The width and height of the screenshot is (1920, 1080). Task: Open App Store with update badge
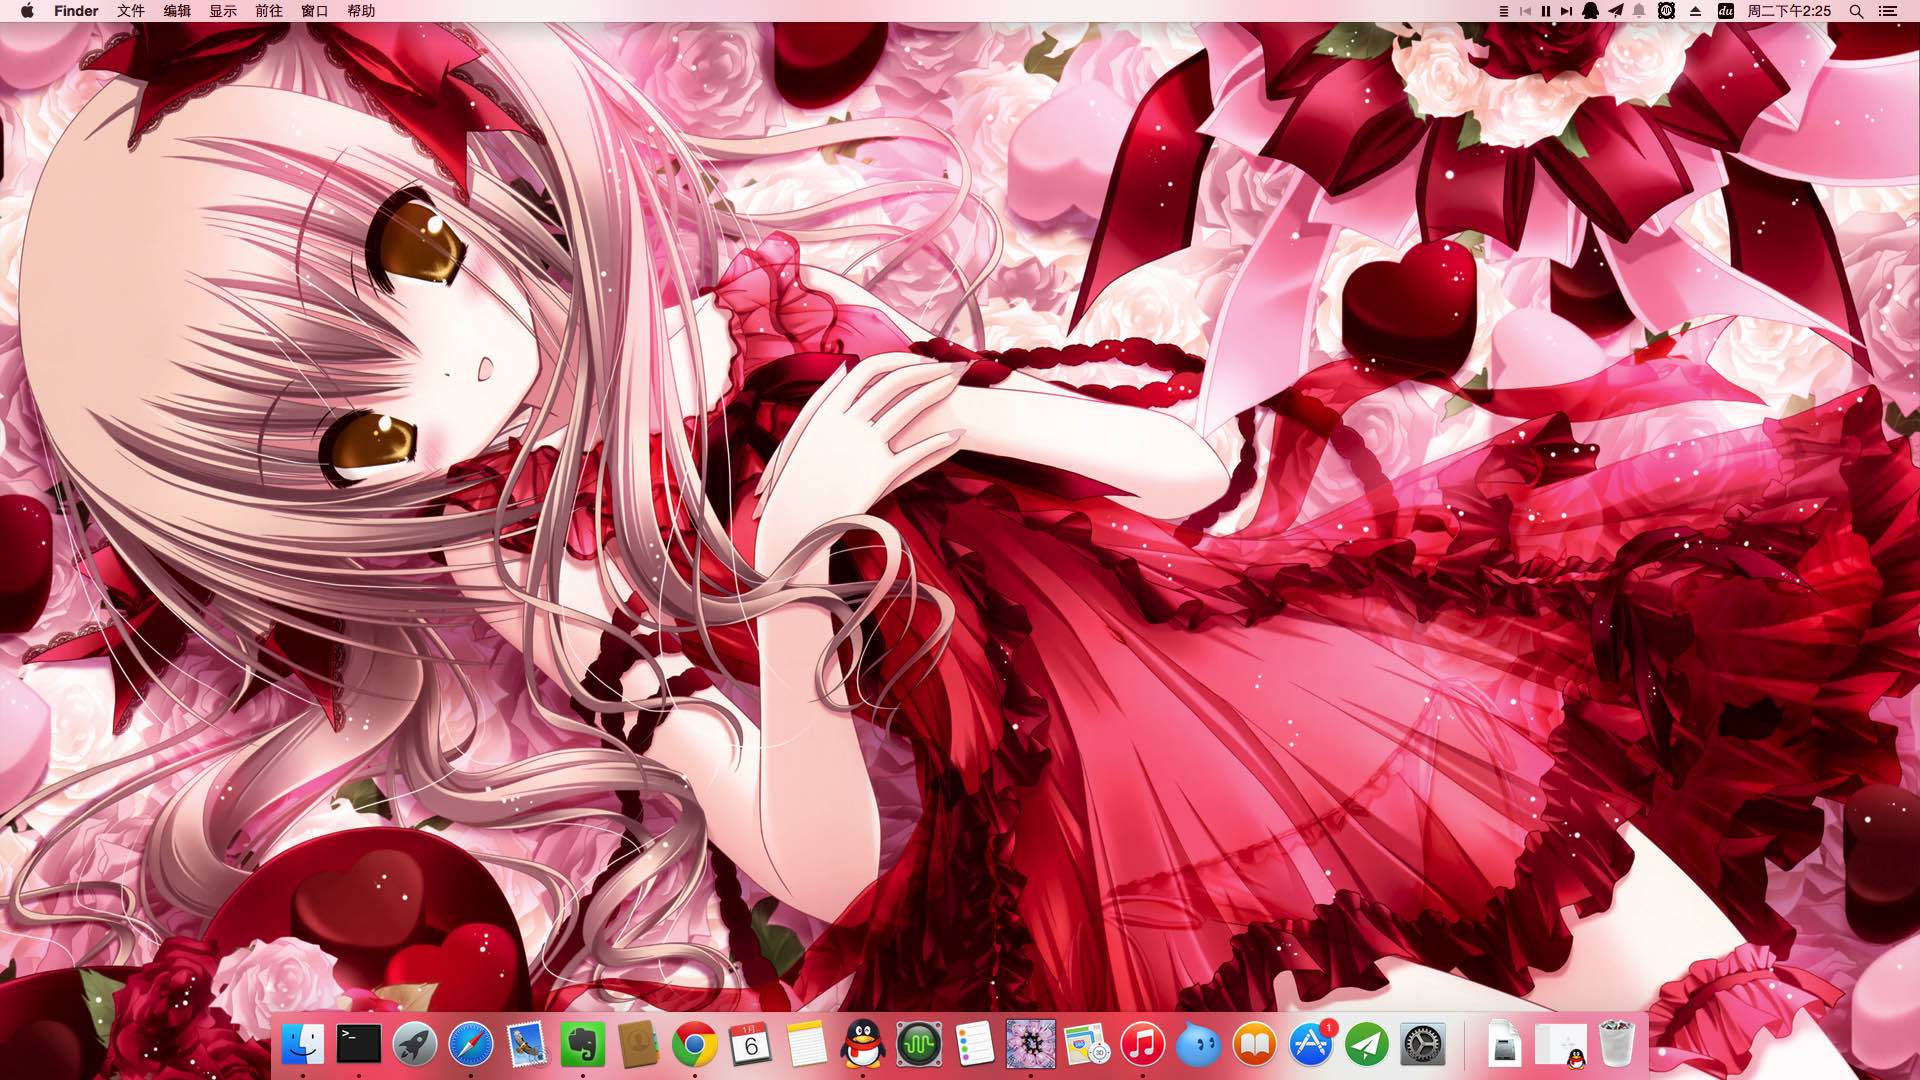(1310, 1045)
